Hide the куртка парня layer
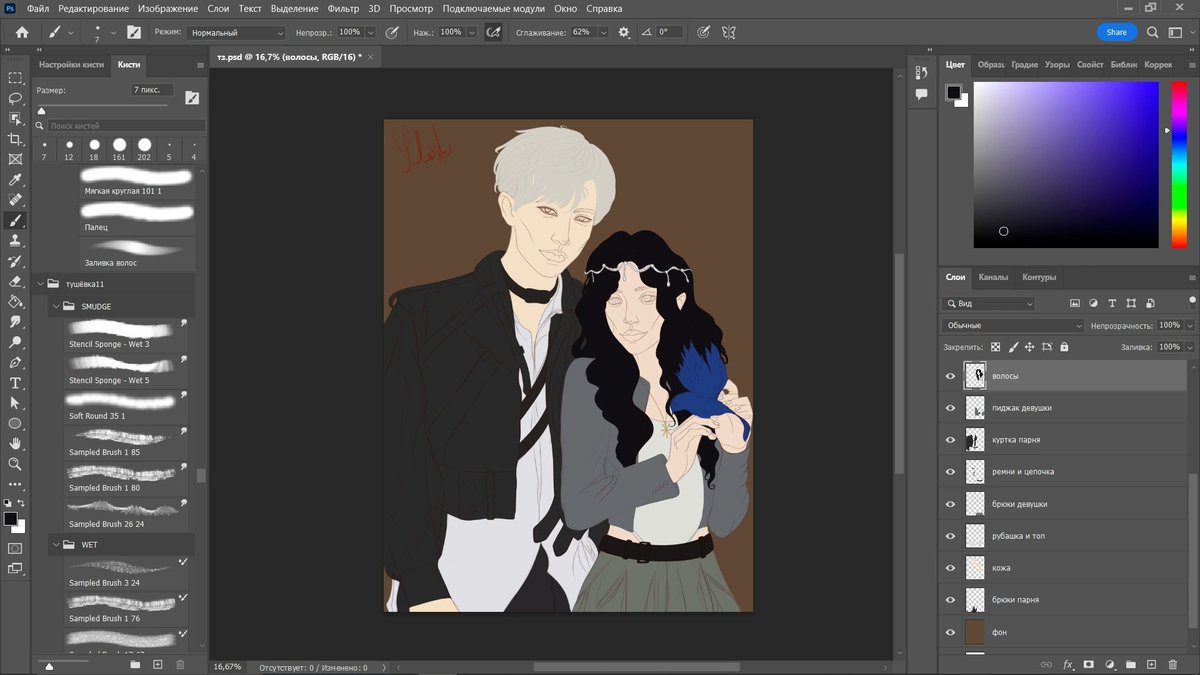1200x675 pixels. point(951,440)
